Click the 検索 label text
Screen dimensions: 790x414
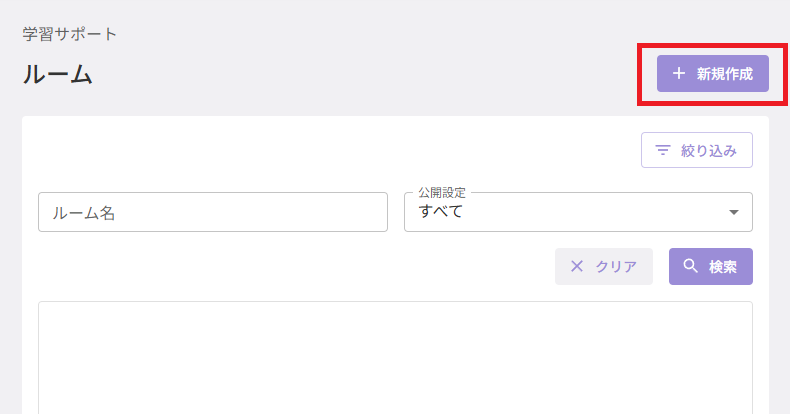pyautogui.click(x=723, y=267)
